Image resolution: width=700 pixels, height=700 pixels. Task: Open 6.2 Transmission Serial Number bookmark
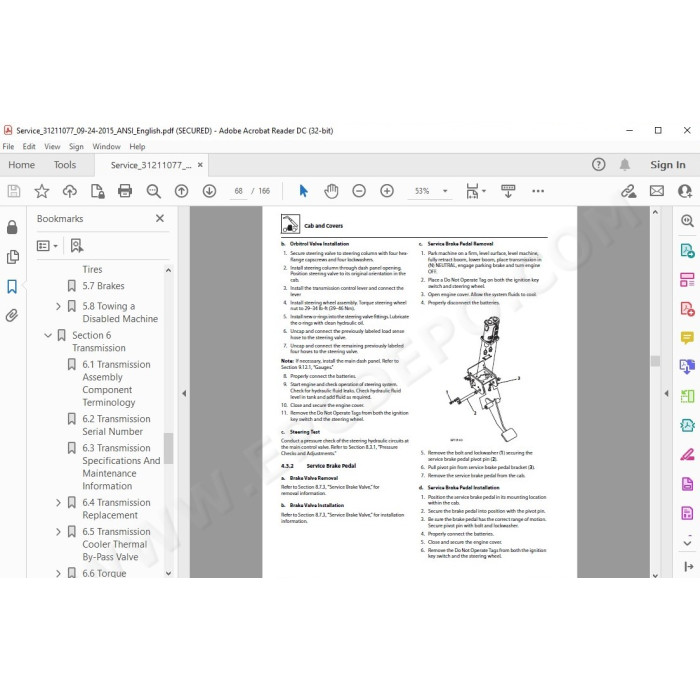click(x=116, y=425)
